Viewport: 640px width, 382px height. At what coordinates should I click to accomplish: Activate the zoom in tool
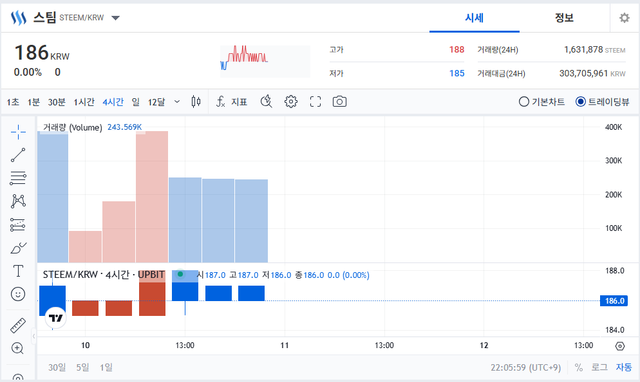(x=18, y=348)
